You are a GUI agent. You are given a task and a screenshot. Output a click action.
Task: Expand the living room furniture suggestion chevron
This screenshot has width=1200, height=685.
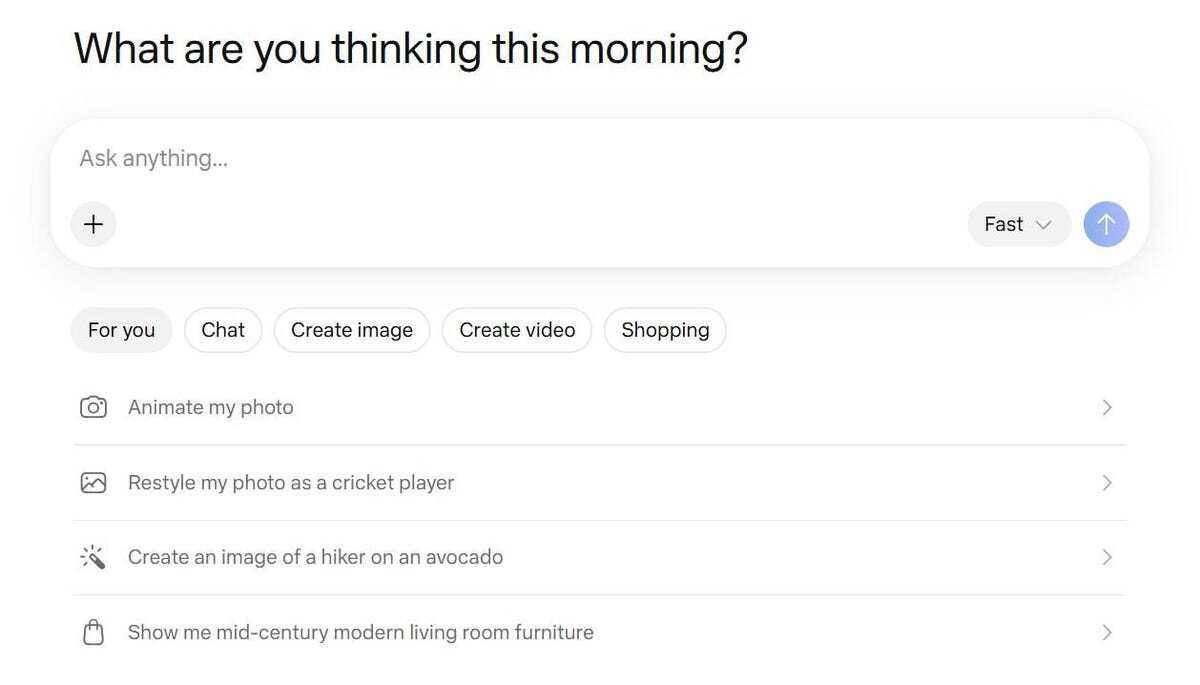tap(1106, 631)
